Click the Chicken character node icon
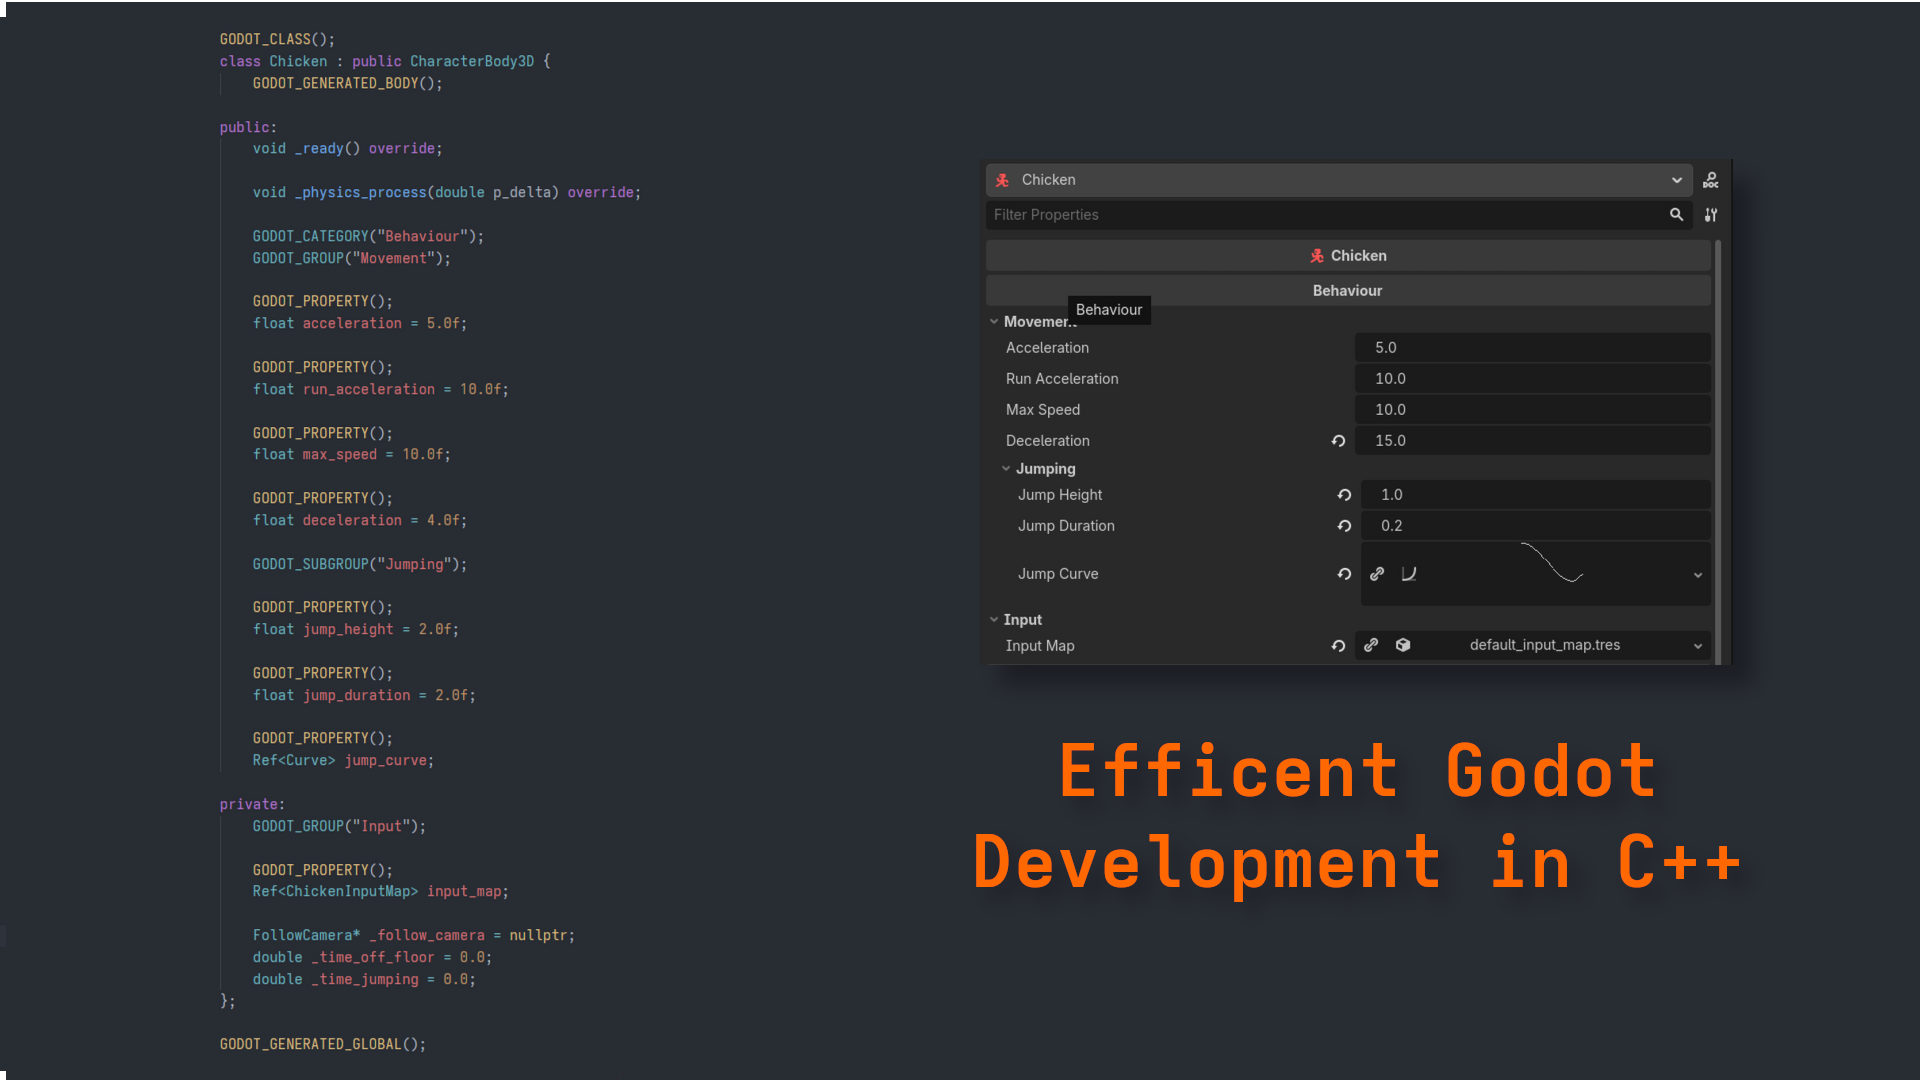Screen dimensions: 1920x1080 (1003, 180)
